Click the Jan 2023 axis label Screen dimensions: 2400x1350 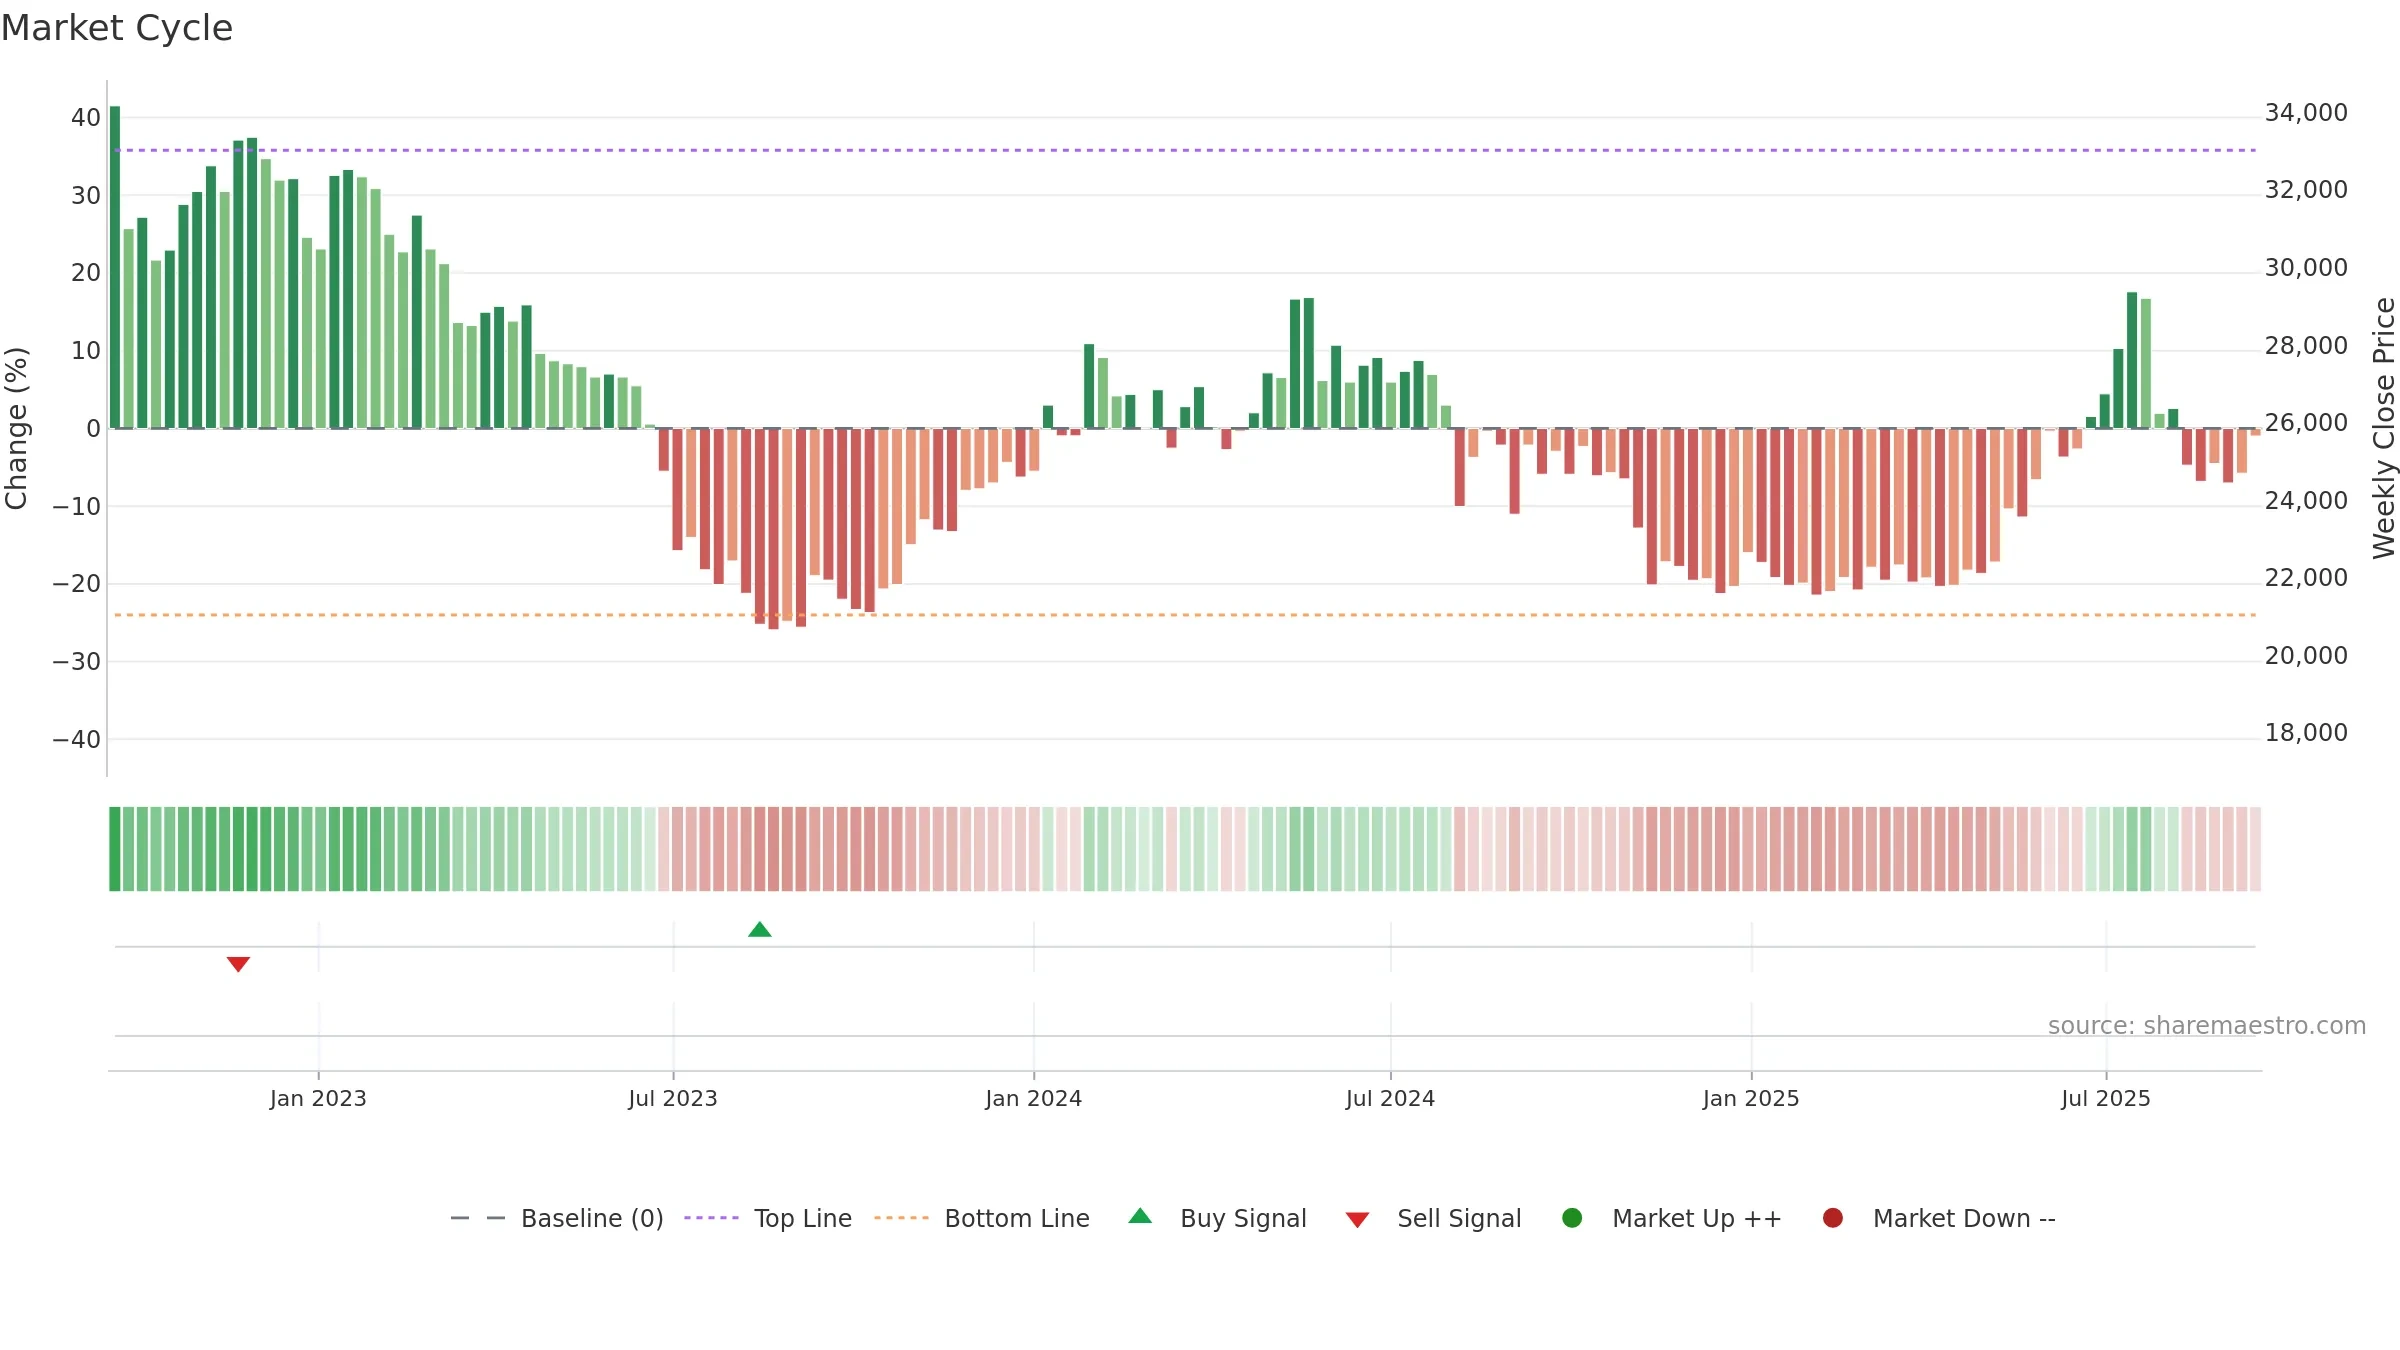click(318, 1099)
